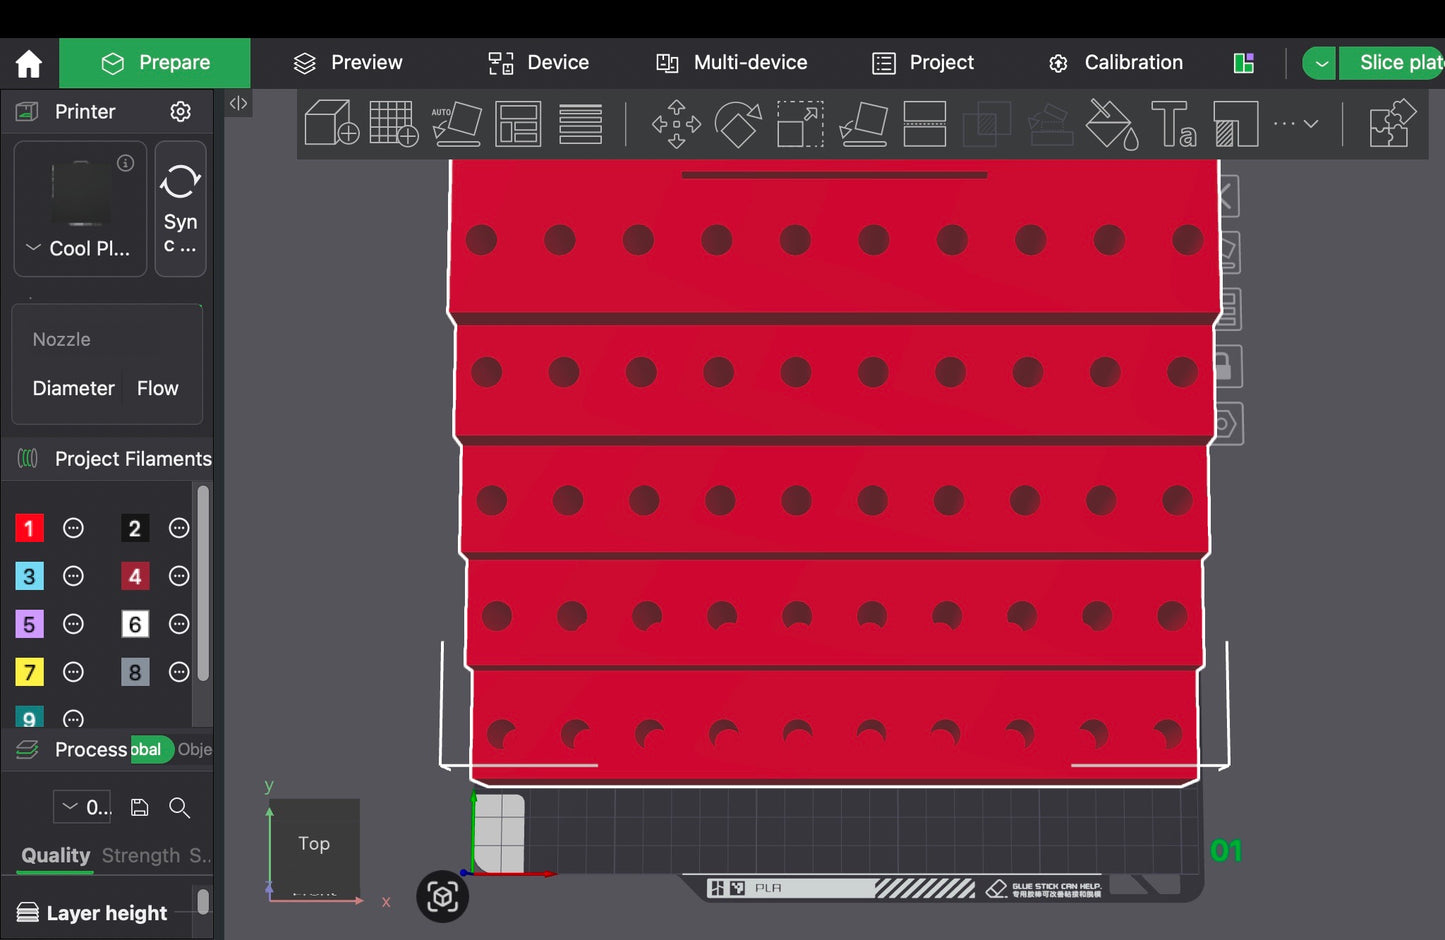Viewport: 1445px width, 940px height.
Task: Click the Project Filaments spool icon
Action: [x=28, y=458]
